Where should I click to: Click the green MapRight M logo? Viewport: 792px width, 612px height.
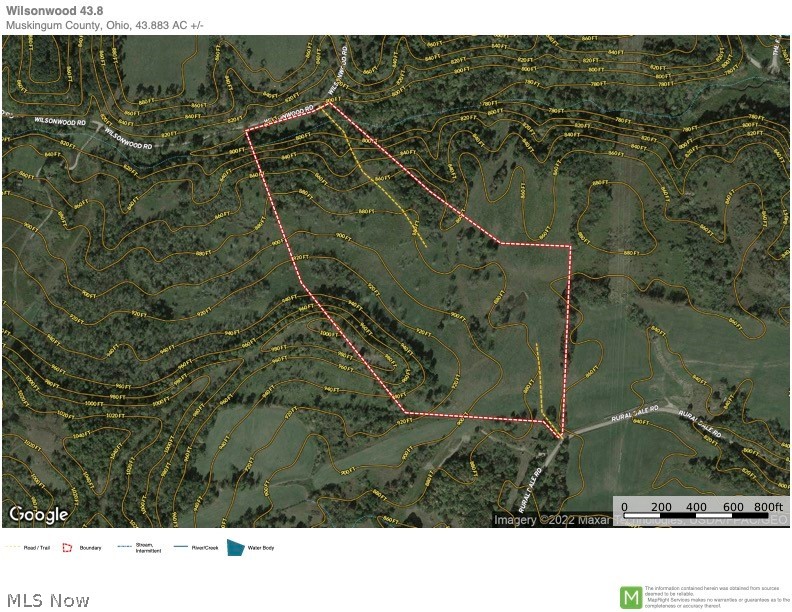tap(630, 597)
